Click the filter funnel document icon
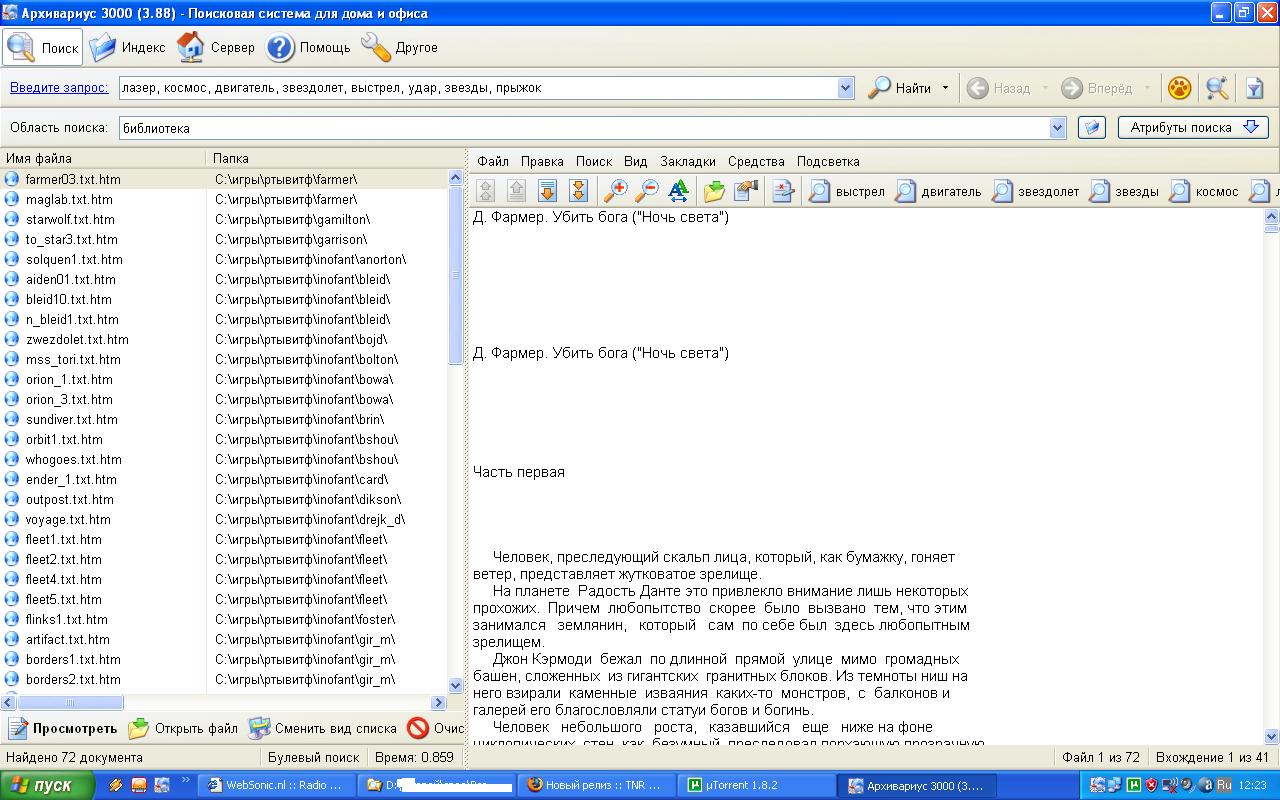Screen dimensions: 1280x800 pyautogui.click(x=1254, y=88)
